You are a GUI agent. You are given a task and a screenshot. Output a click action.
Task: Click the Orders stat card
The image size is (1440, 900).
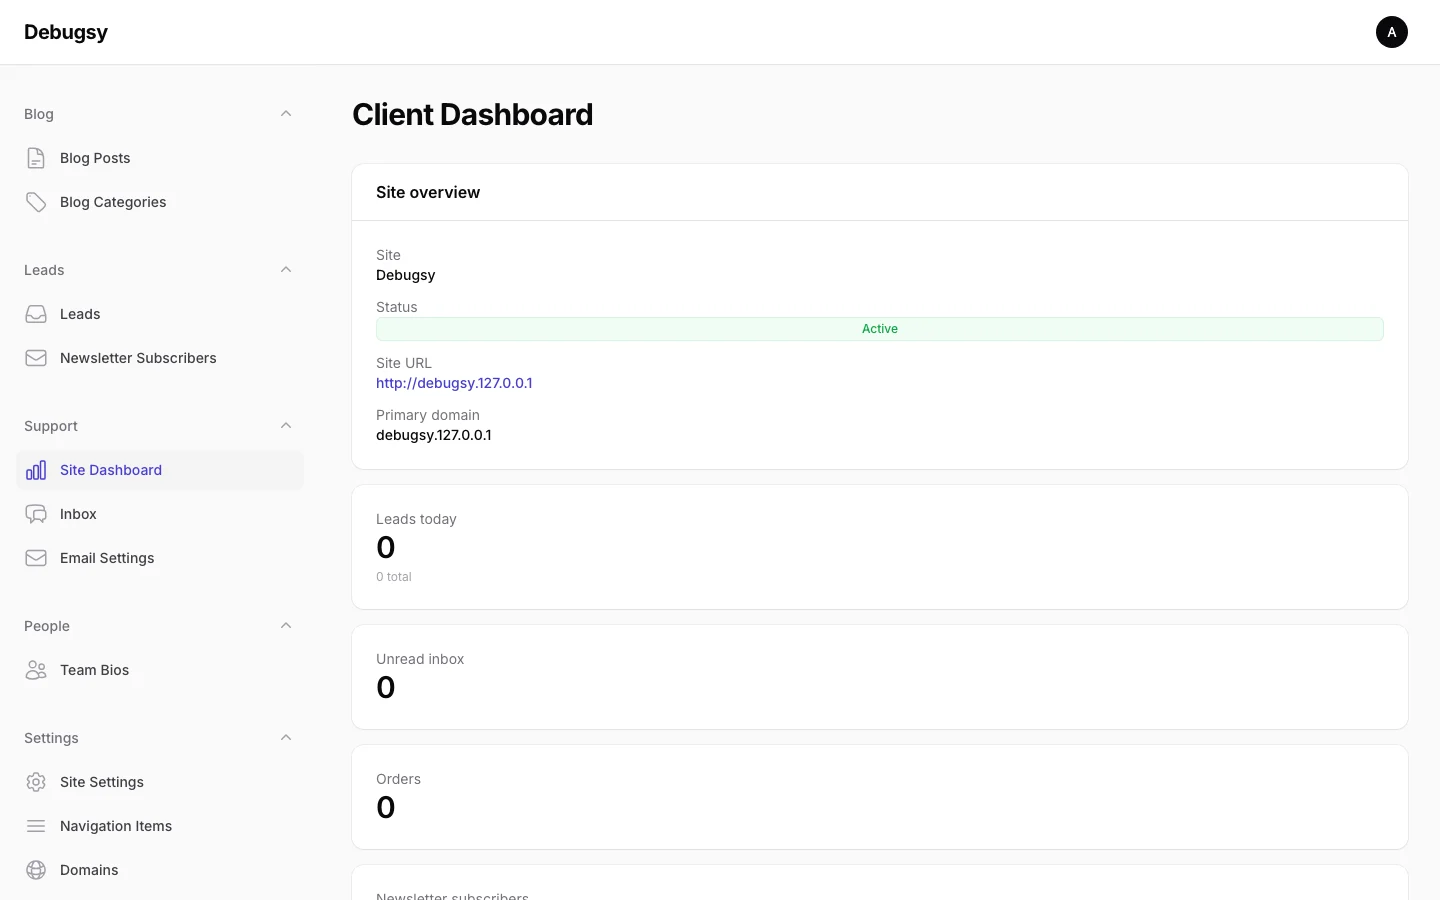tap(880, 797)
